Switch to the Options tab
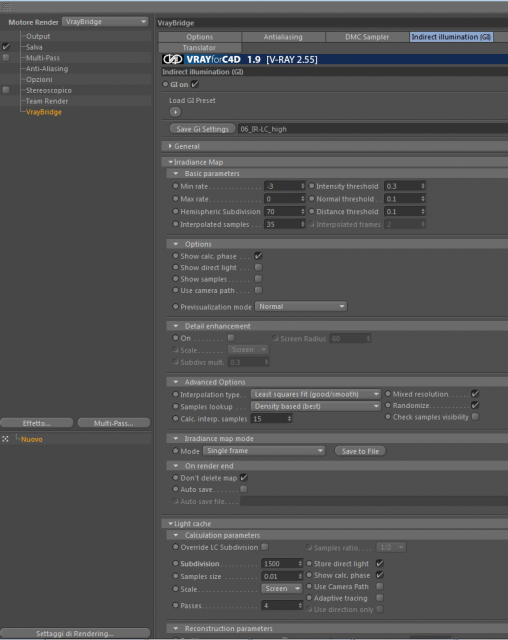The height and width of the screenshot is (640, 508). tap(200, 37)
